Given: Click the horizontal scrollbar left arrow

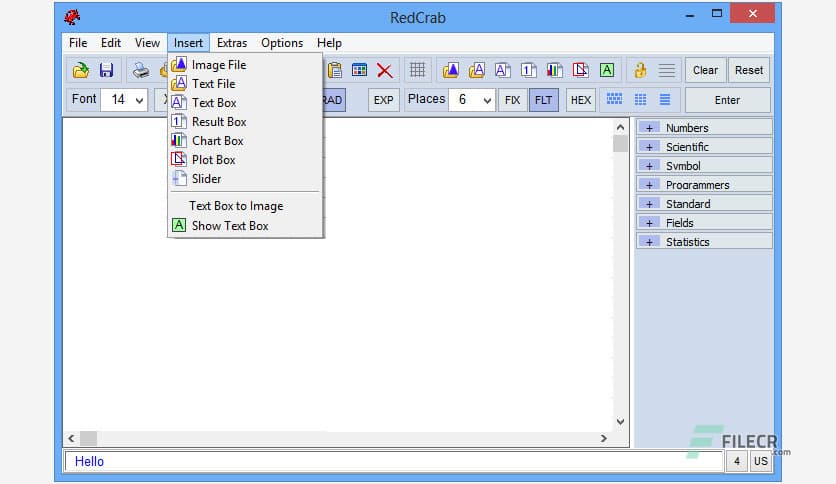Looking at the screenshot, I should point(71,438).
